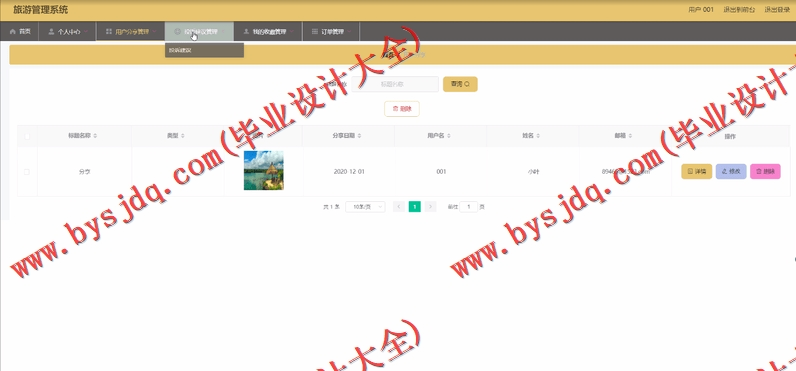Click the person icon beside 个人中心
The width and height of the screenshot is (796, 371).
pyautogui.click(x=51, y=31)
